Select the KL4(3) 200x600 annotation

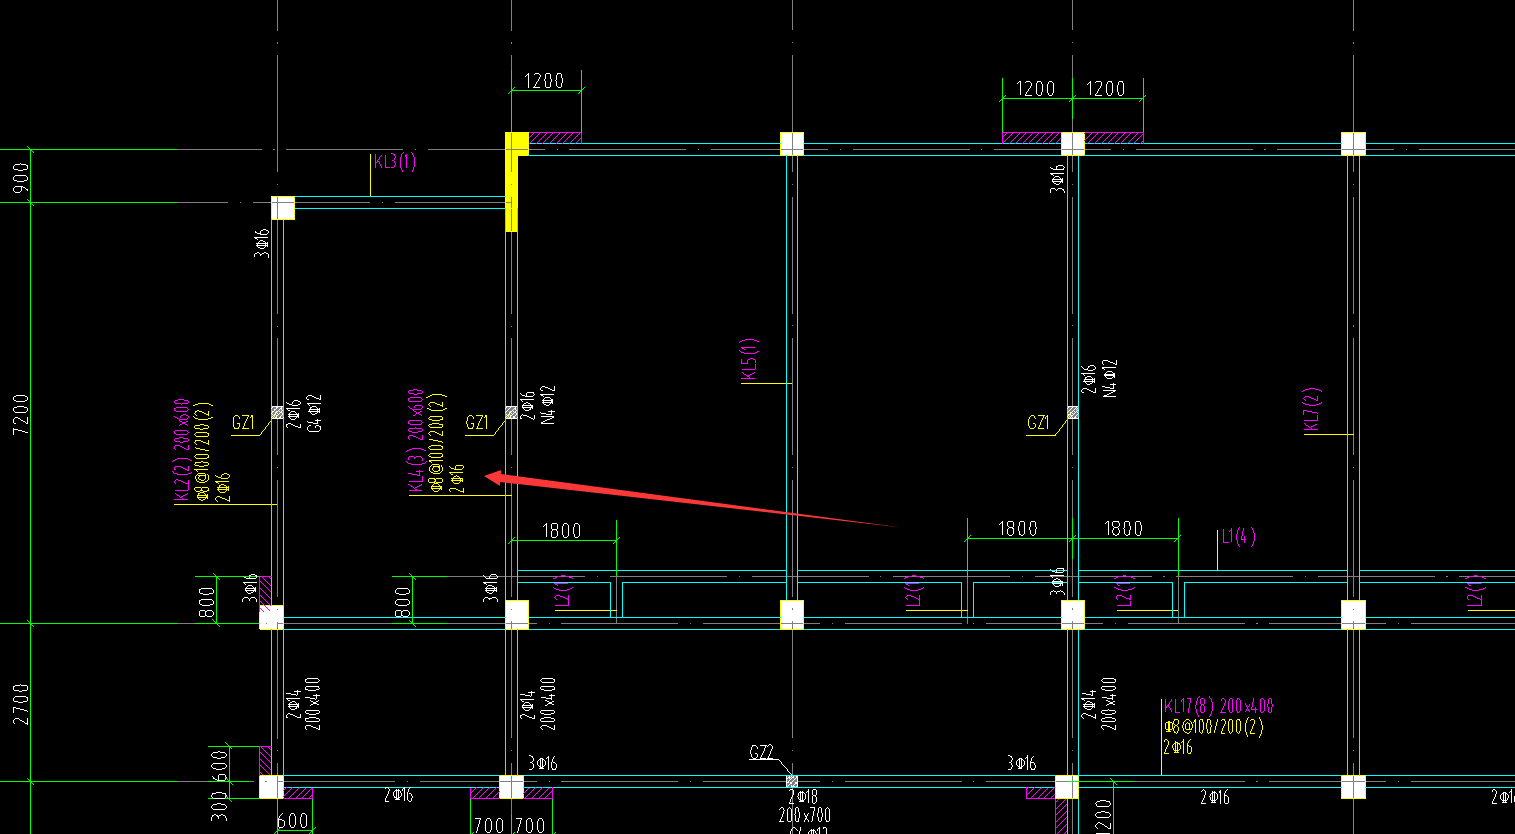pyautogui.click(x=416, y=441)
